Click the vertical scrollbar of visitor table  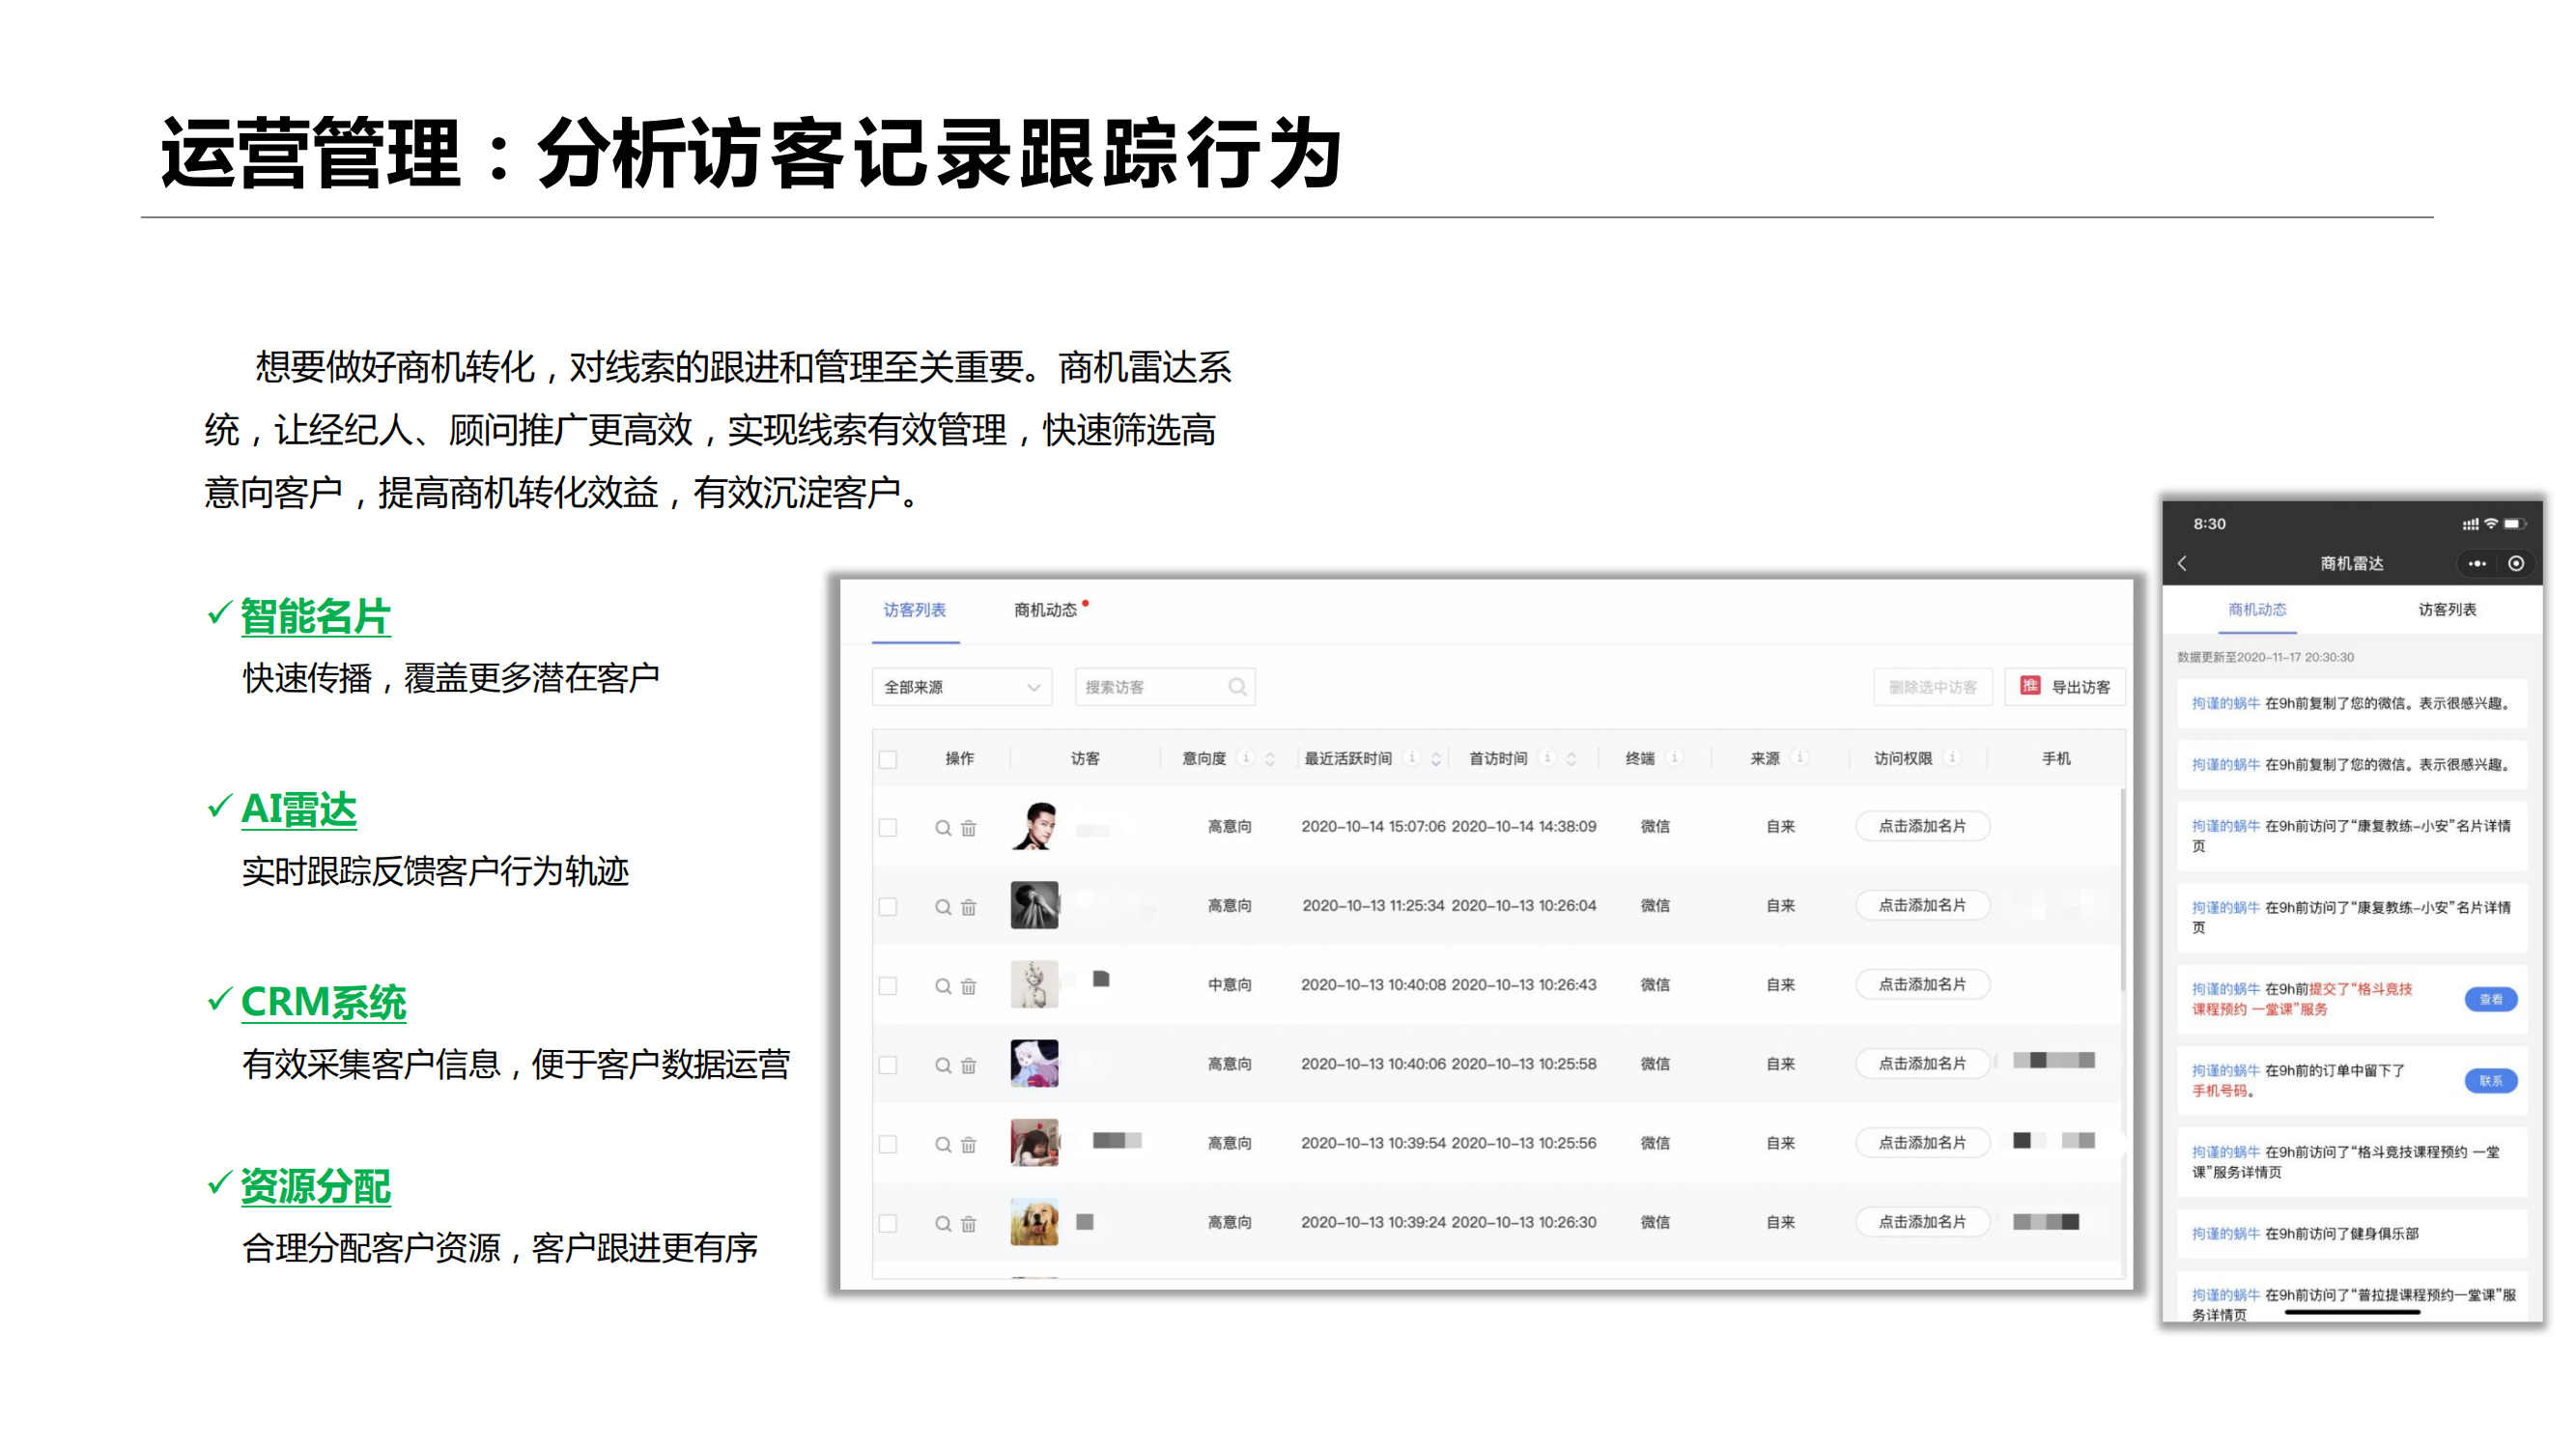tap(2123, 890)
